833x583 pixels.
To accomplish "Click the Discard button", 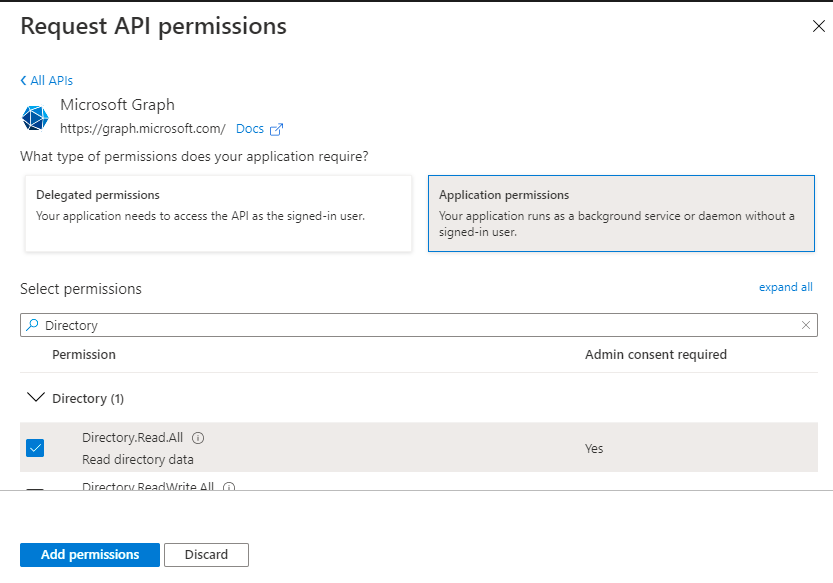I will [206, 555].
